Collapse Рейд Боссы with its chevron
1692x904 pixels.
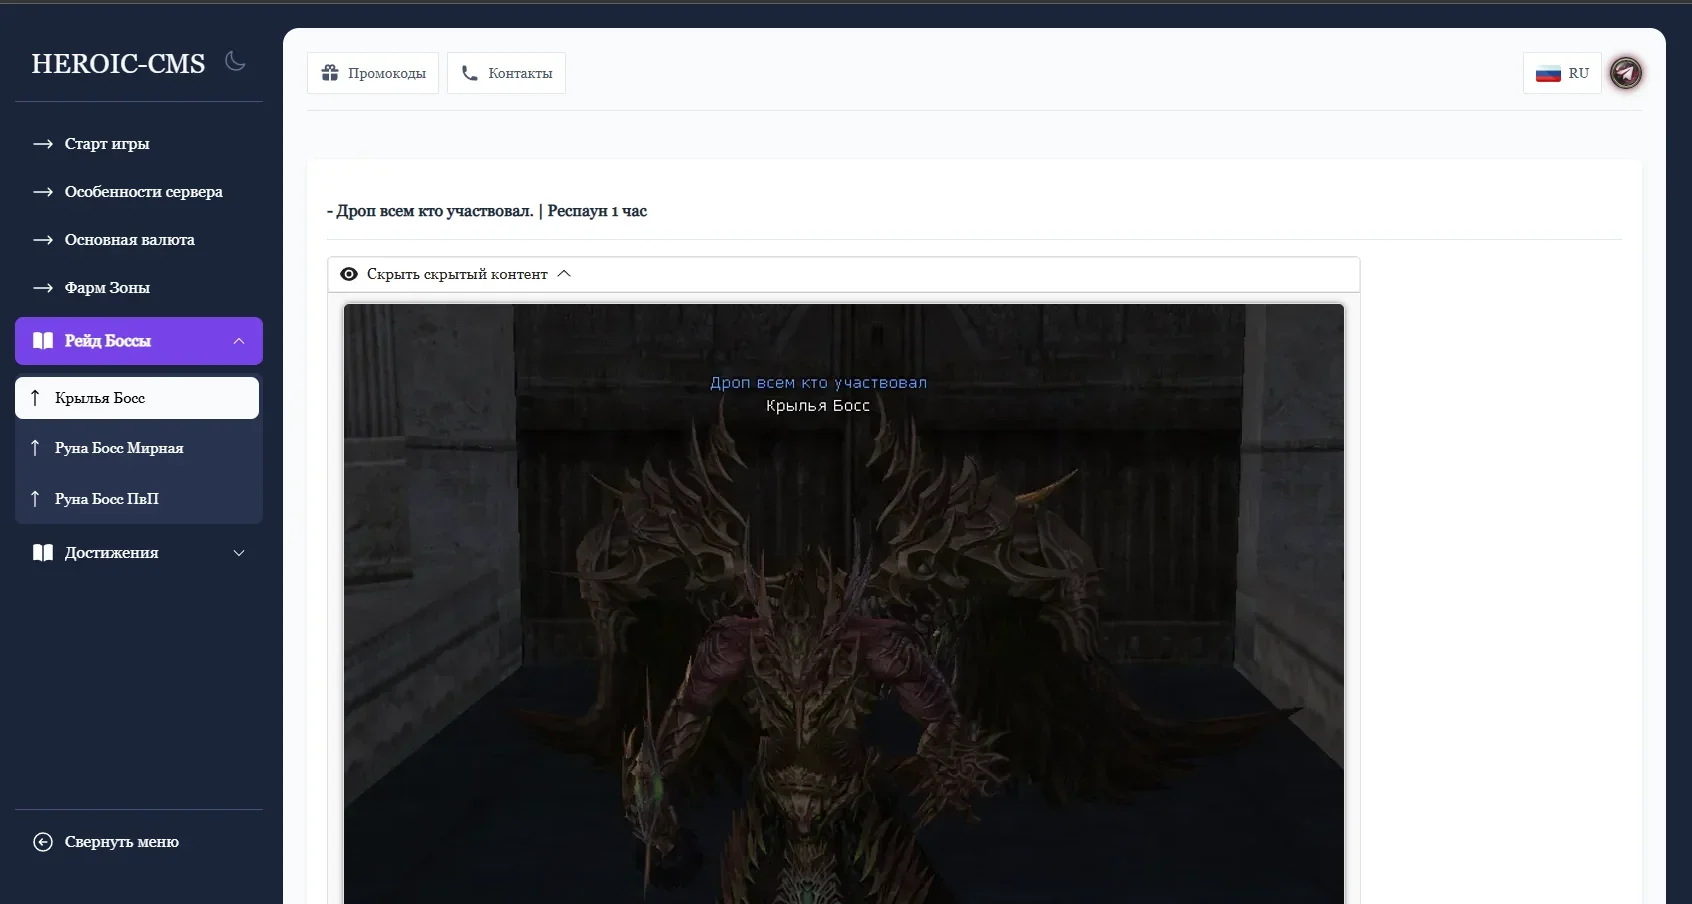click(239, 341)
